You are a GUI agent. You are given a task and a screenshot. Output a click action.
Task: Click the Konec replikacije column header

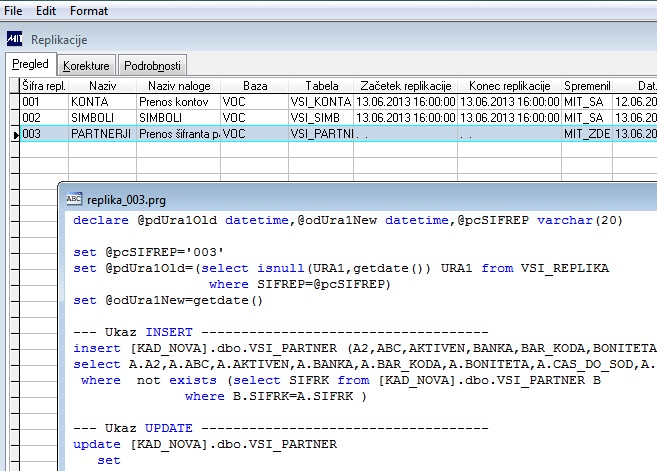(508, 87)
